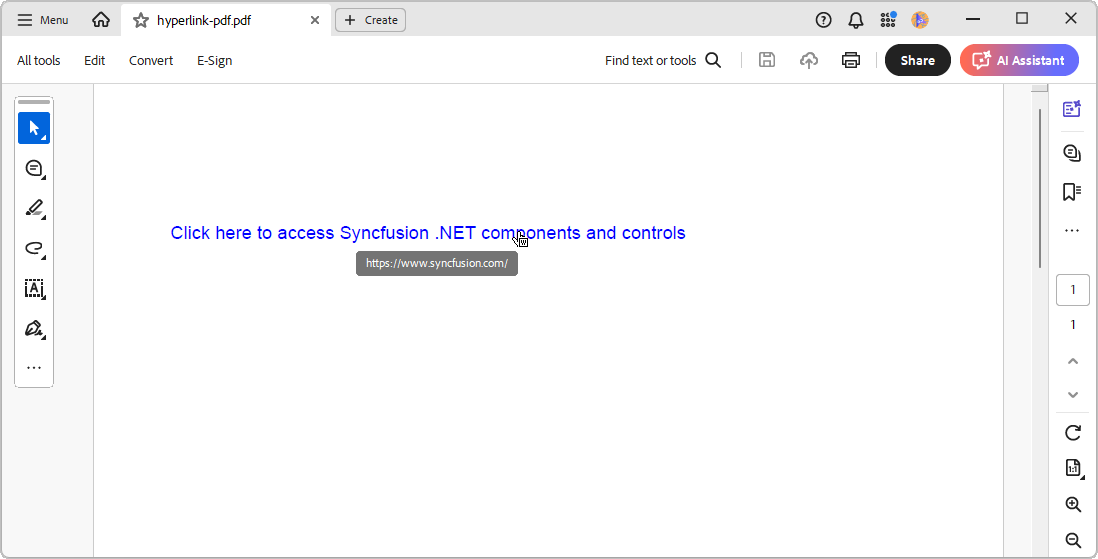
Task: Select the arrow selection tool
Action: click(x=34, y=128)
